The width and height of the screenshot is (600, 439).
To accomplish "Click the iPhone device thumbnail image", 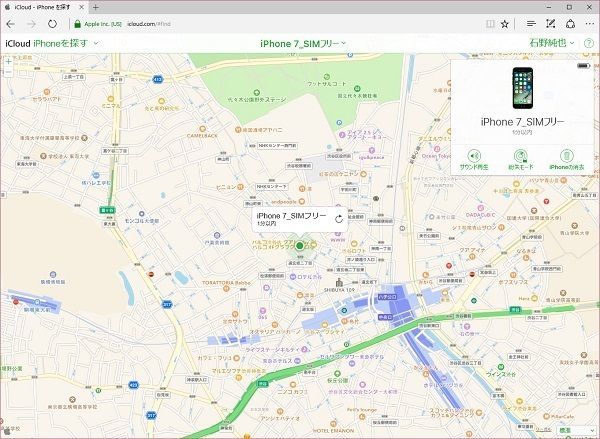I will [x=523, y=88].
